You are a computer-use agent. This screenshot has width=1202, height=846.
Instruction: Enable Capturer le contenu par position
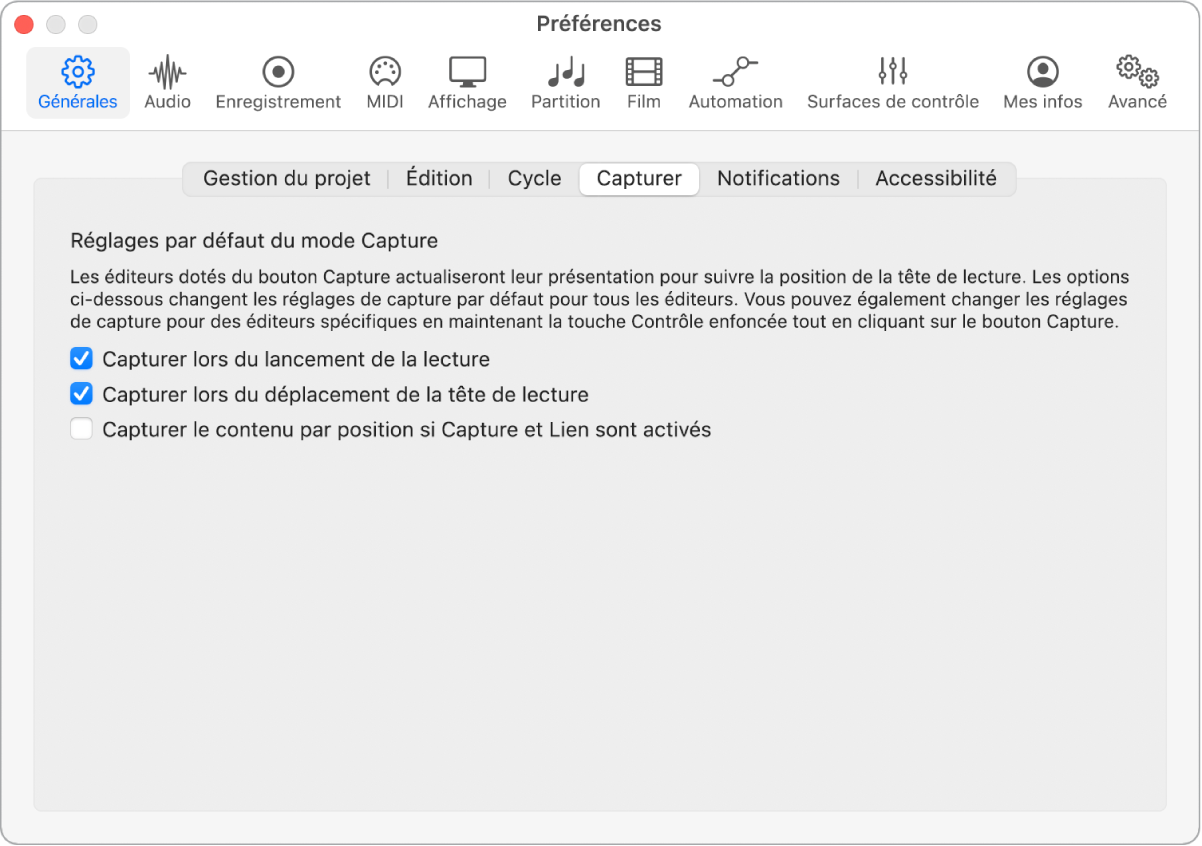pyautogui.click(x=82, y=430)
